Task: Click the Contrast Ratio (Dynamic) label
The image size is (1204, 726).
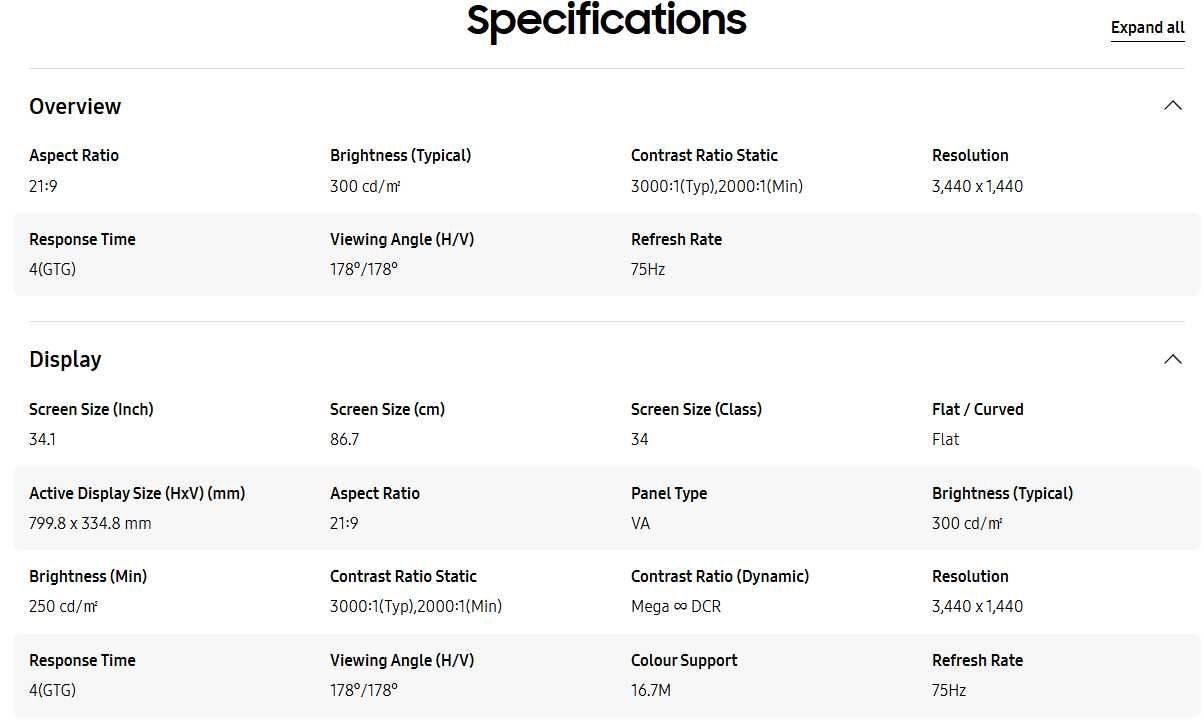Action: pyautogui.click(x=720, y=576)
